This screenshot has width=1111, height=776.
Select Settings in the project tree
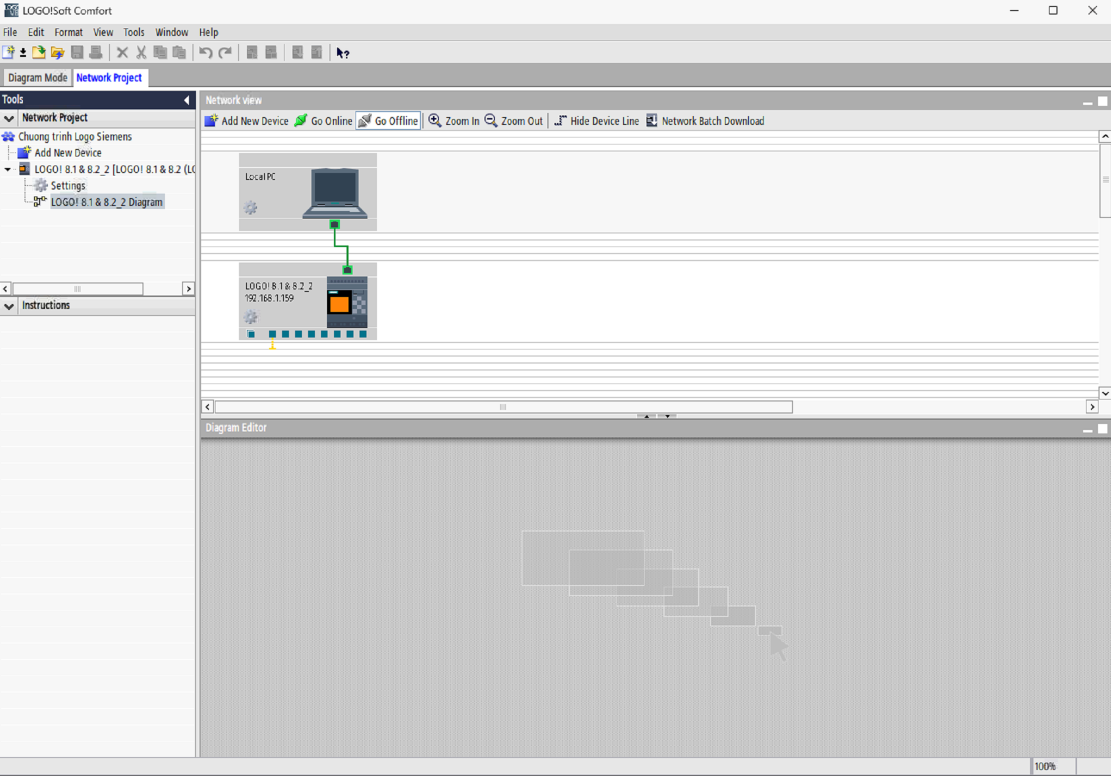coord(67,186)
